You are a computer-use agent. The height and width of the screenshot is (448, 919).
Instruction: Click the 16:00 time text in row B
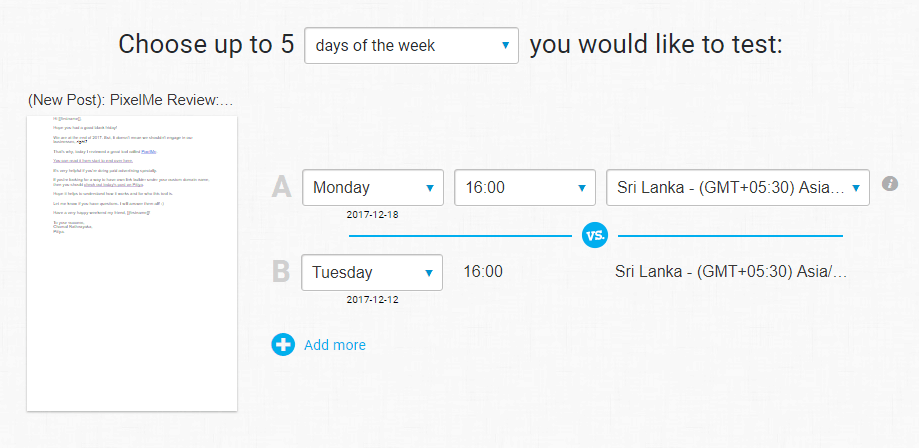tap(483, 272)
